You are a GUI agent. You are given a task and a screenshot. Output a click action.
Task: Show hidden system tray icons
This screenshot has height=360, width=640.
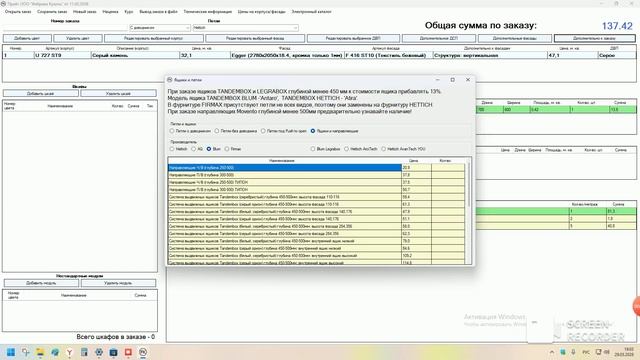click(x=552, y=352)
